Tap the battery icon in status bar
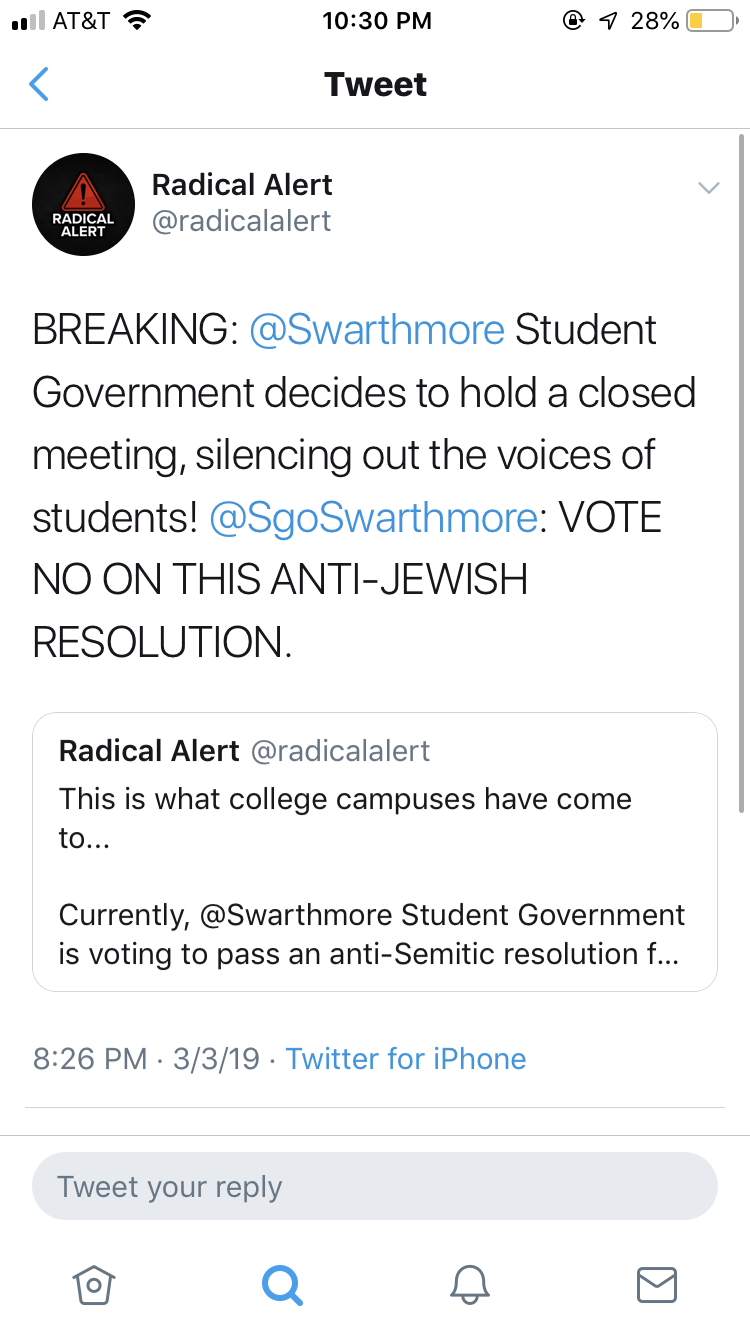This screenshot has height=1334, width=750. click(710, 21)
